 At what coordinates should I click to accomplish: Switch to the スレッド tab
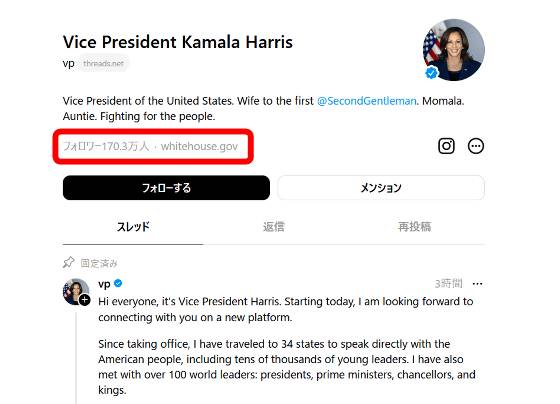(x=133, y=227)
